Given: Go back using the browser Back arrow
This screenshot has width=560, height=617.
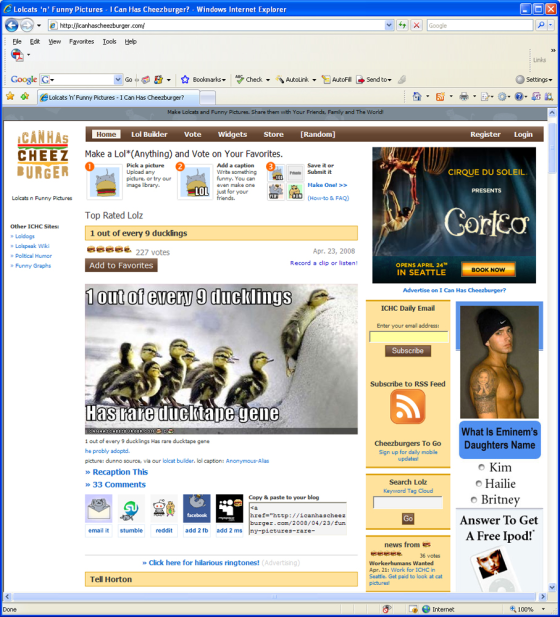Looking at the screenshot, I should 12,26.
